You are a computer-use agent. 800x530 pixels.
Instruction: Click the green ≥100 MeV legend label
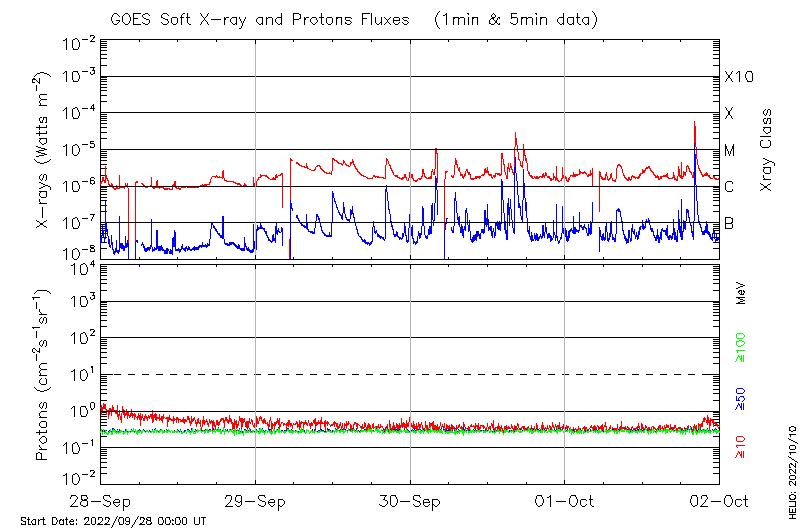tap(741, 345)
